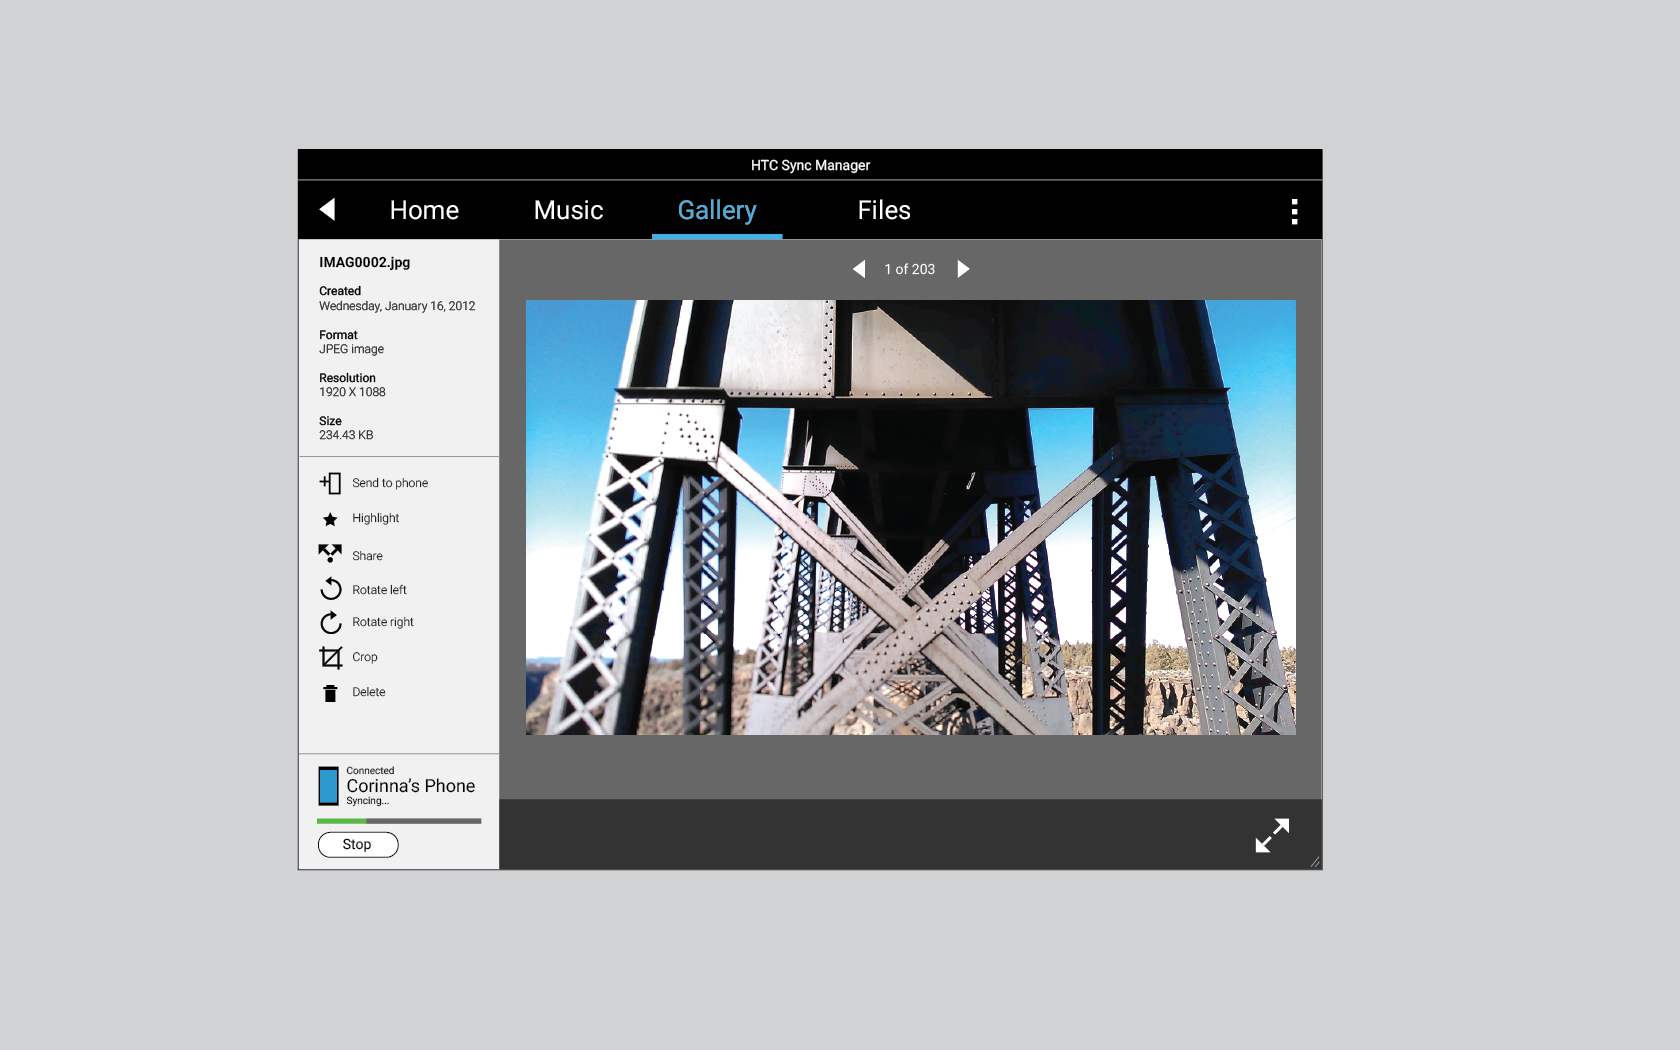
Task: Expand photo to full screen
Action: click(x=1272, y=835)
